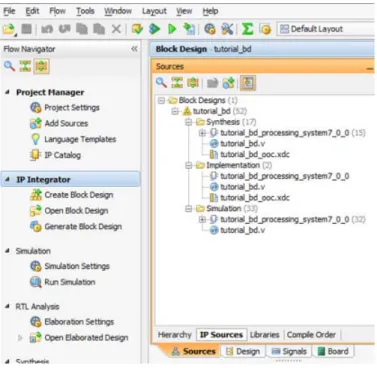Viewport: 377px width, 368px height.
Task: Collapse the tutorial_bd (52) node
Action: point(175,111)
